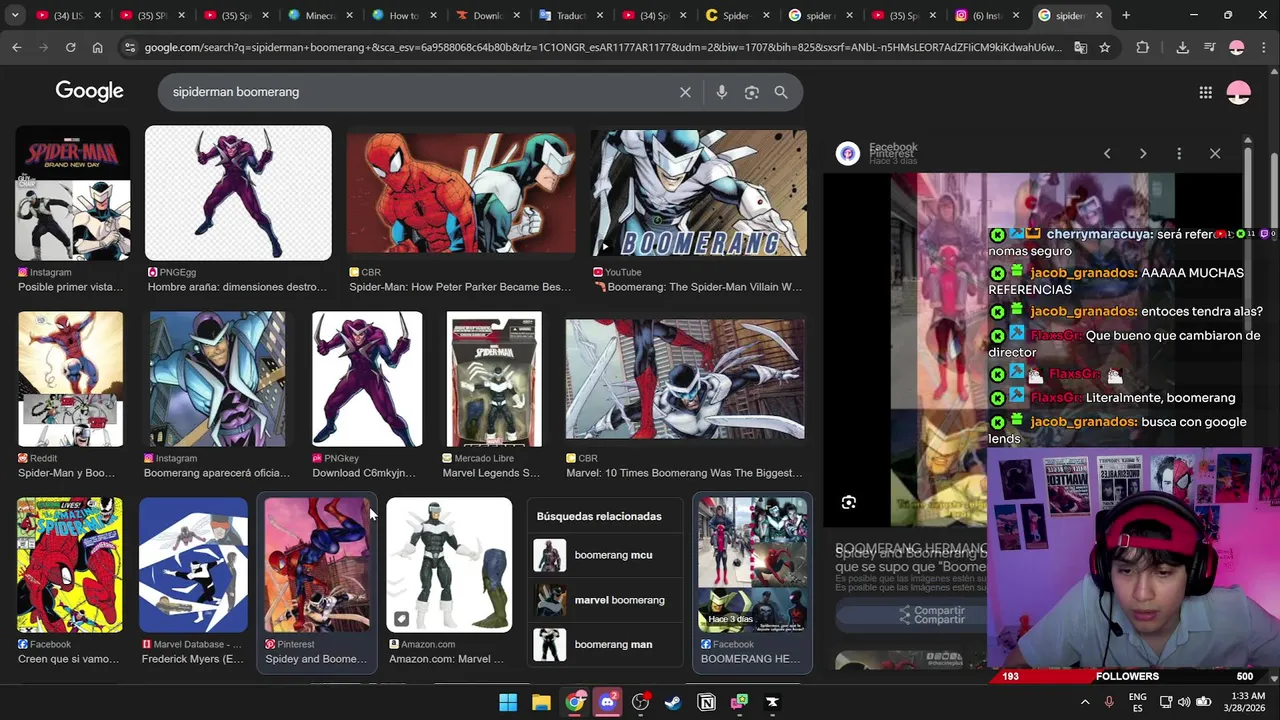Open the Google account avatar

click(1239, 92)
